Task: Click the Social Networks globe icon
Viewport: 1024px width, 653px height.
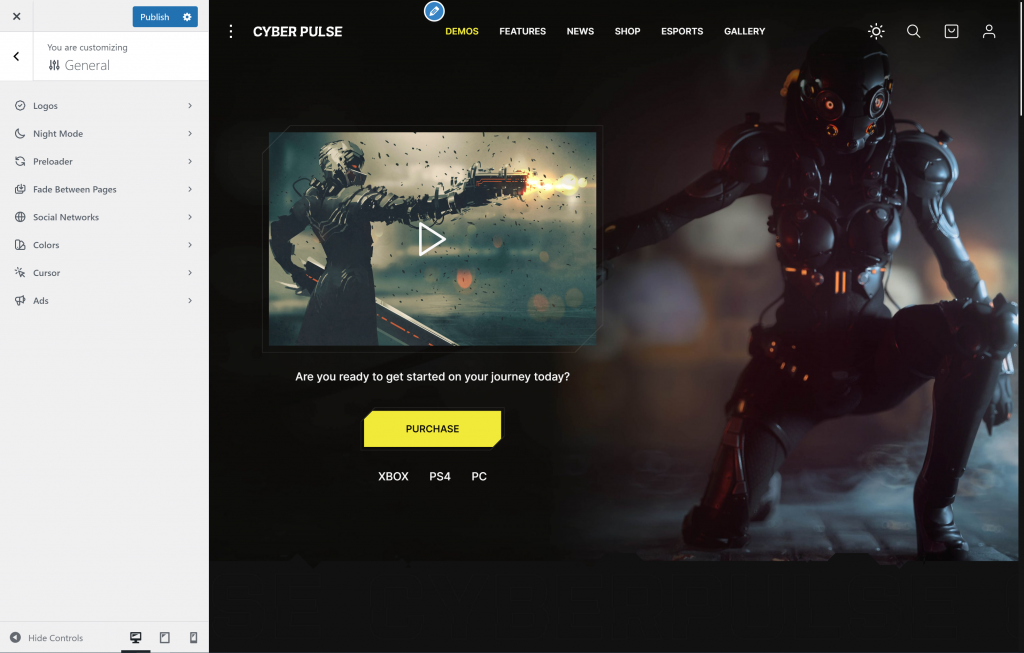Action: (x=20, y=217)
